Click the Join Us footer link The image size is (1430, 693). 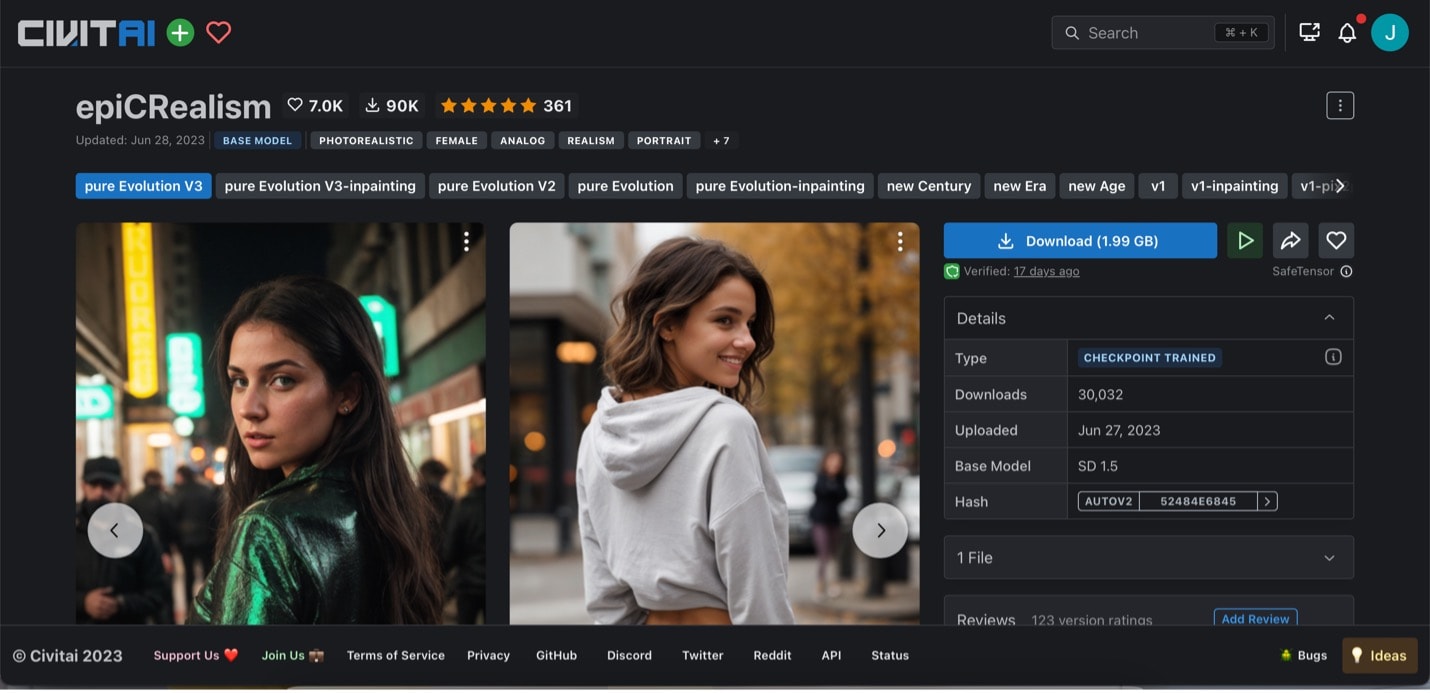coord(293,655)
